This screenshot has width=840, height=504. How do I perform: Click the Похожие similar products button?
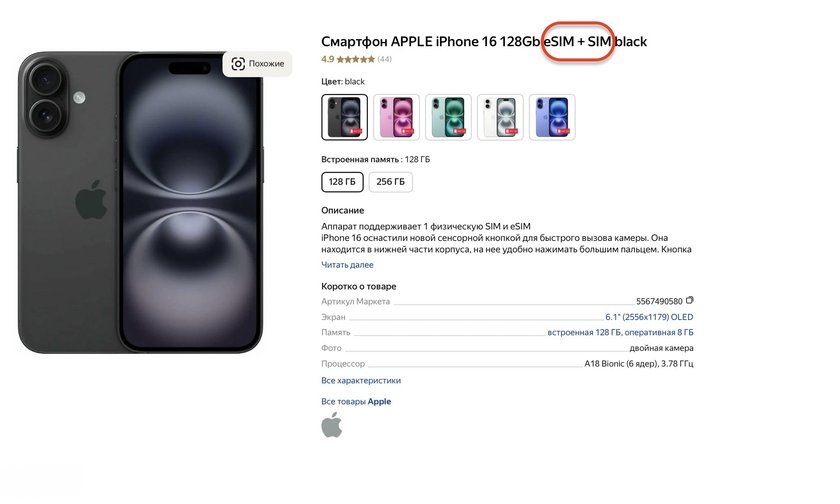tap(258, 64)
